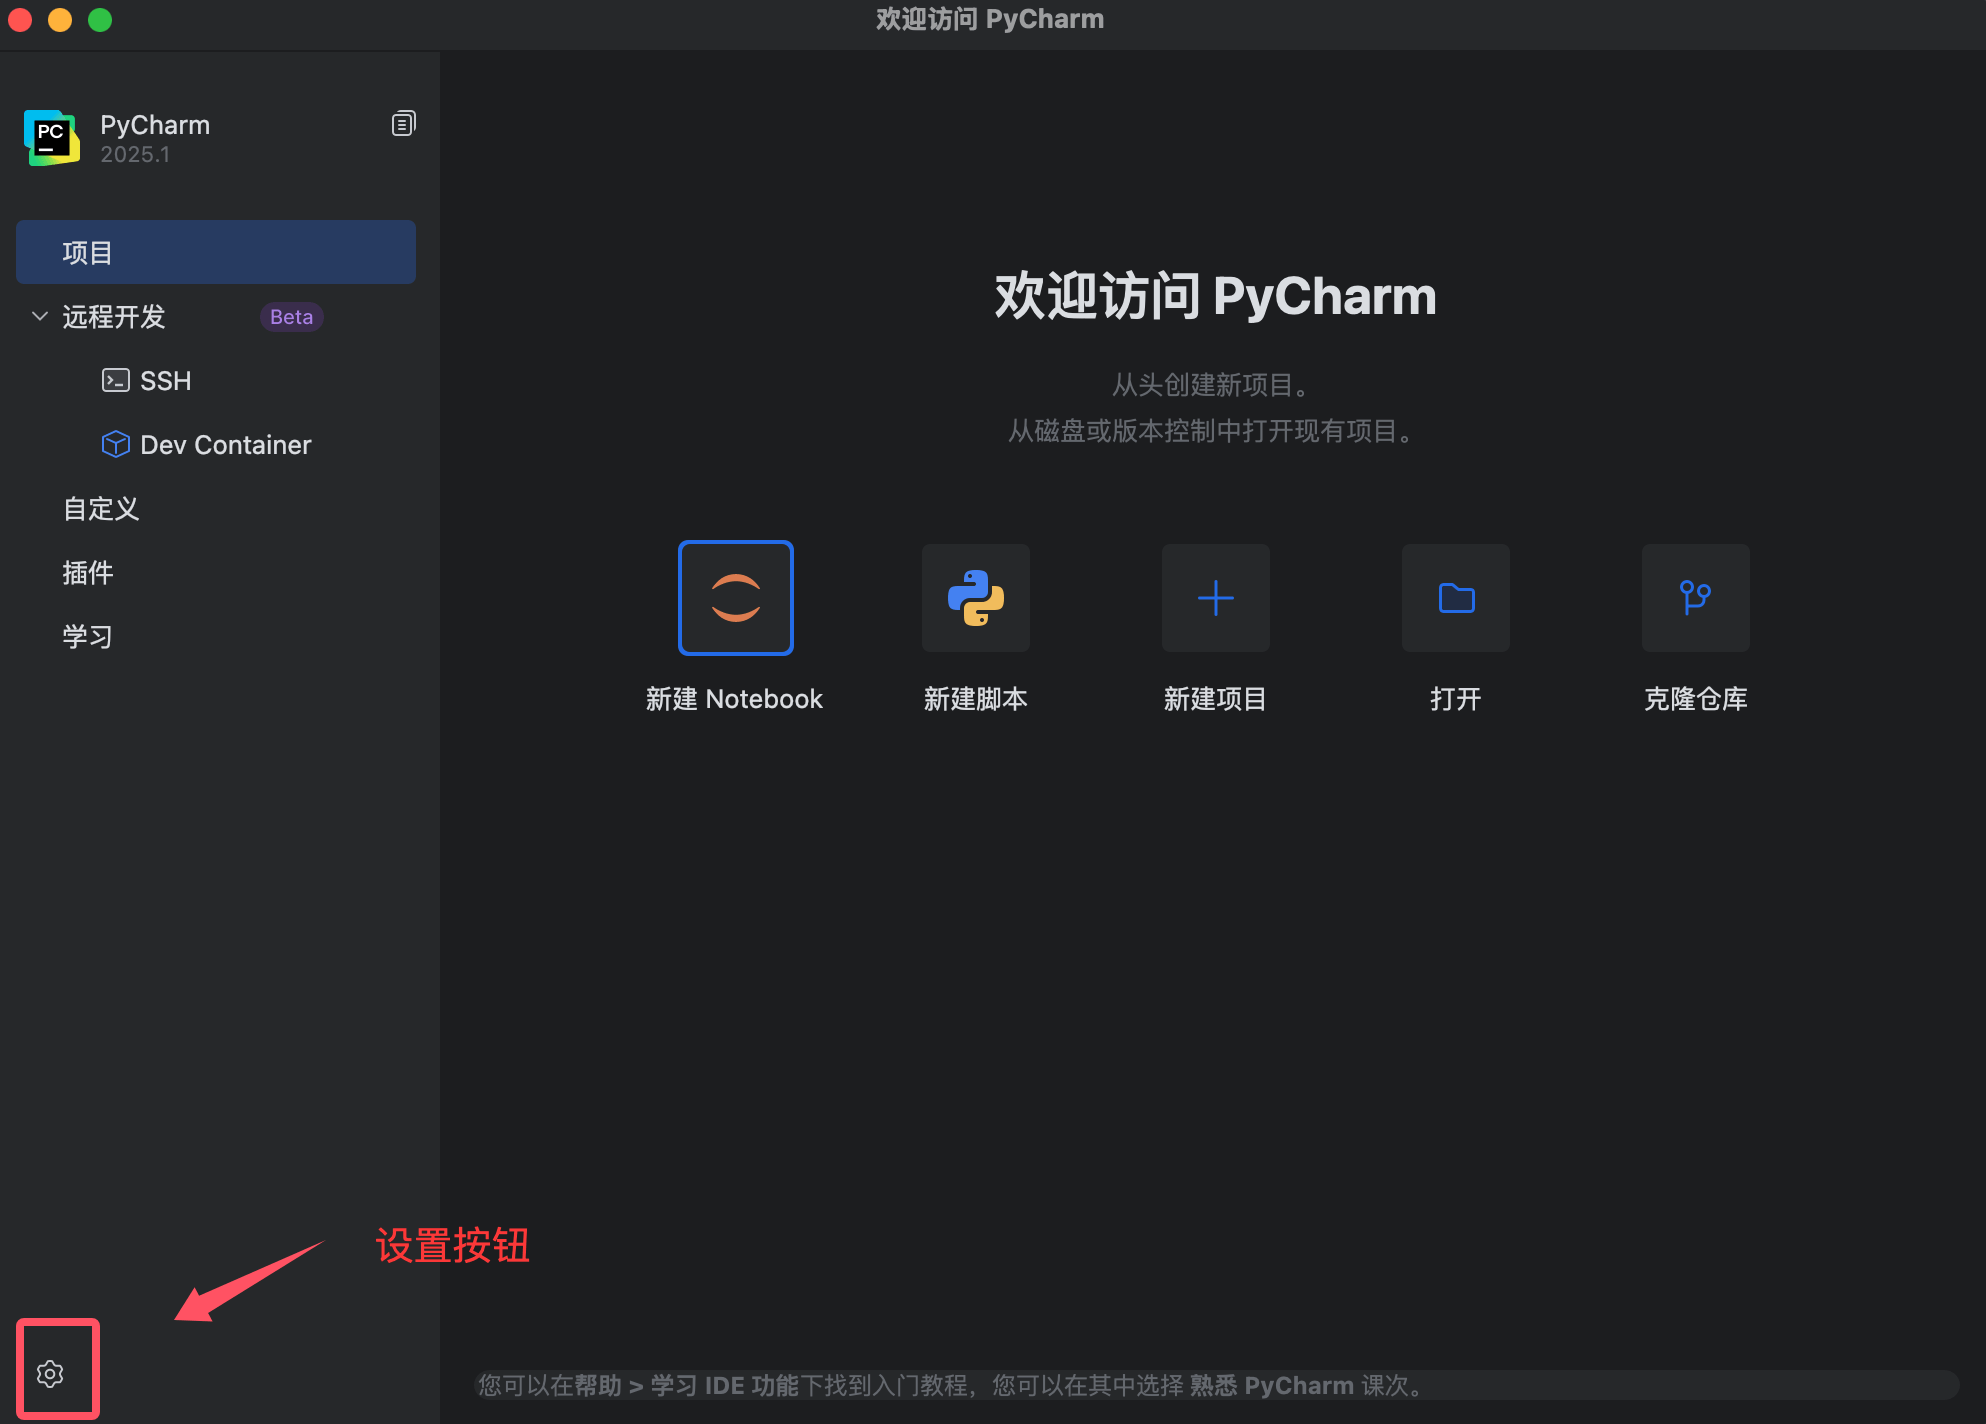Switch to the 插件 tab

pyautogui.click(x=88, y=572)
